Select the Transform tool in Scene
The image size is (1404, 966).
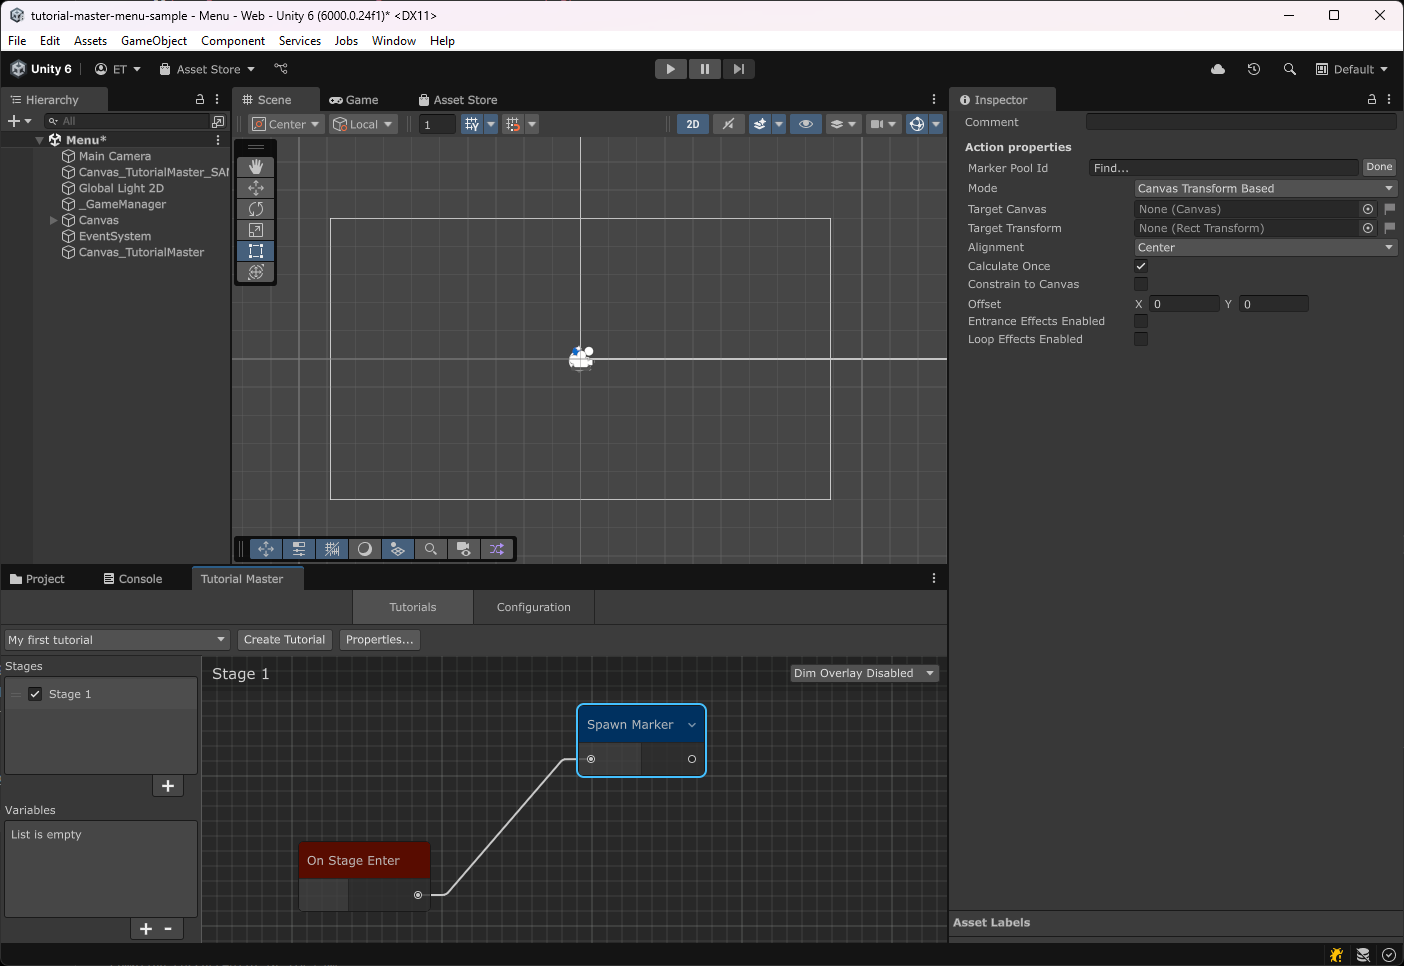point(256,272)
